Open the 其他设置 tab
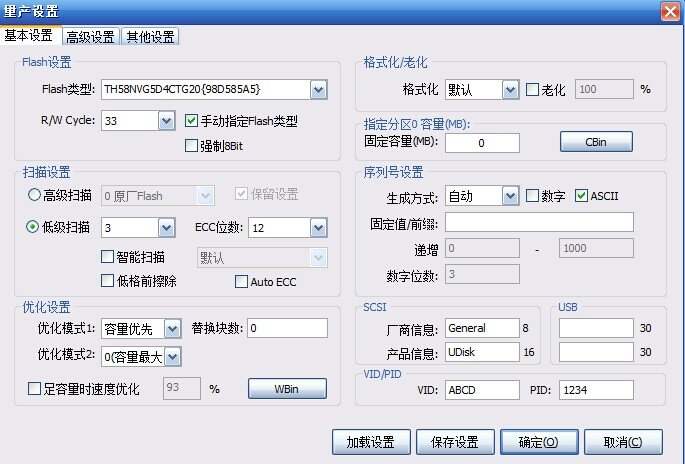 (149, 37)
